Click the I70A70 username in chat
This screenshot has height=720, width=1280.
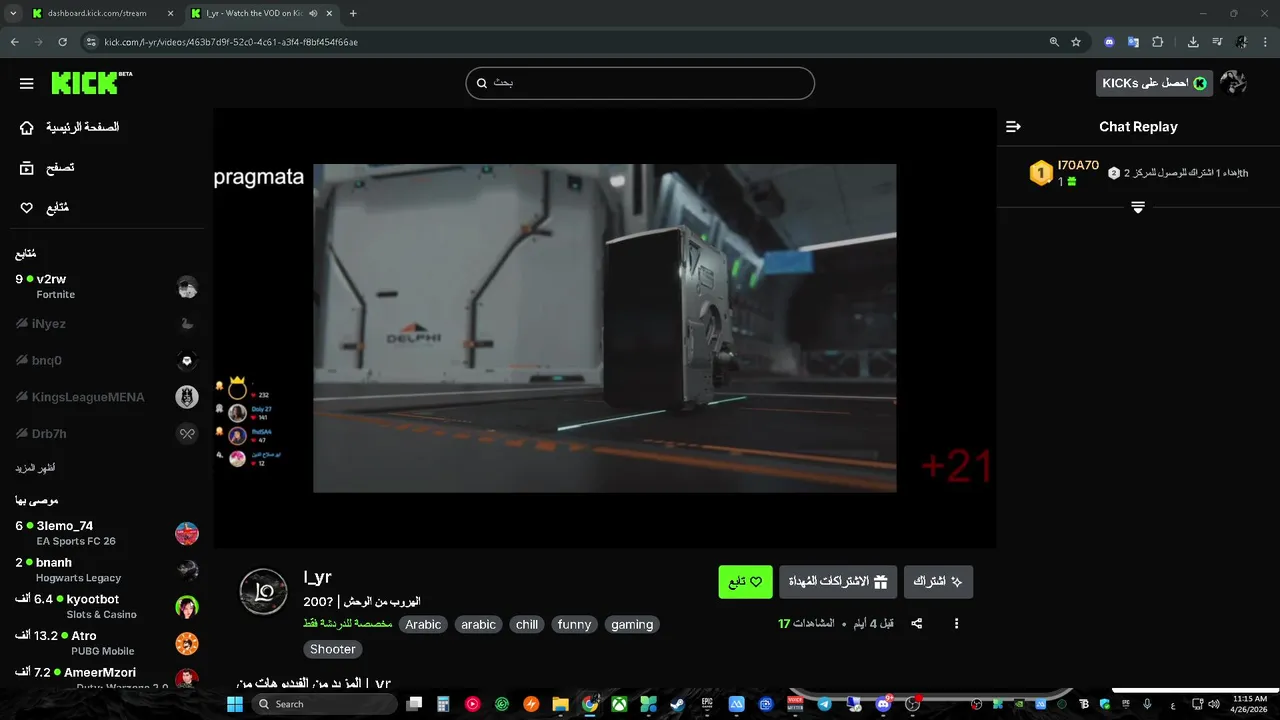click(1078, 166)
